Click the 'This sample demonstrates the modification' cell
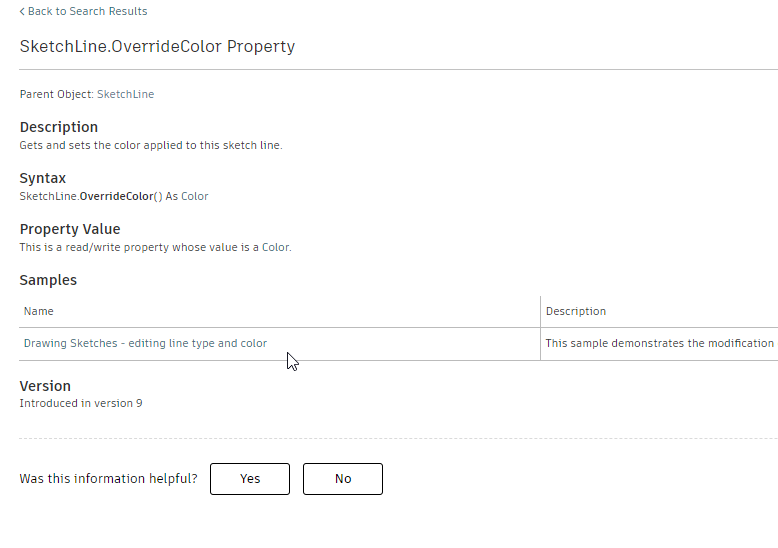Viewport: 778px width, 548px height. coord(659,343)
